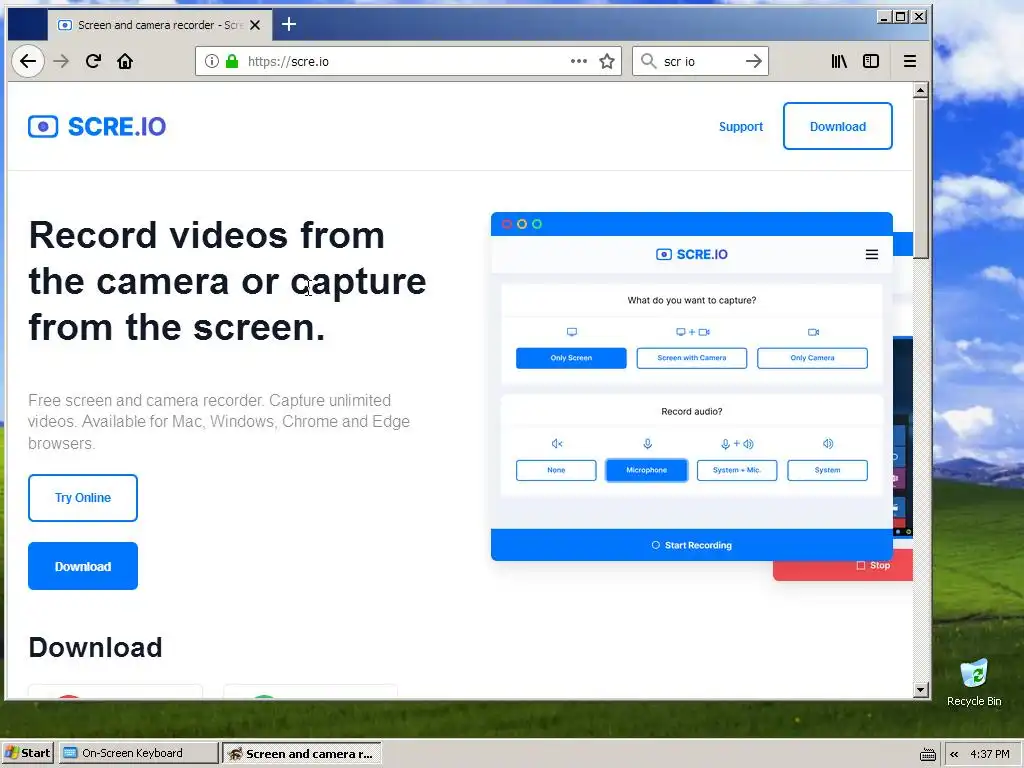Click scrollbar down arrow
This screenshot has height=768, width=1024.
point(921,690)
